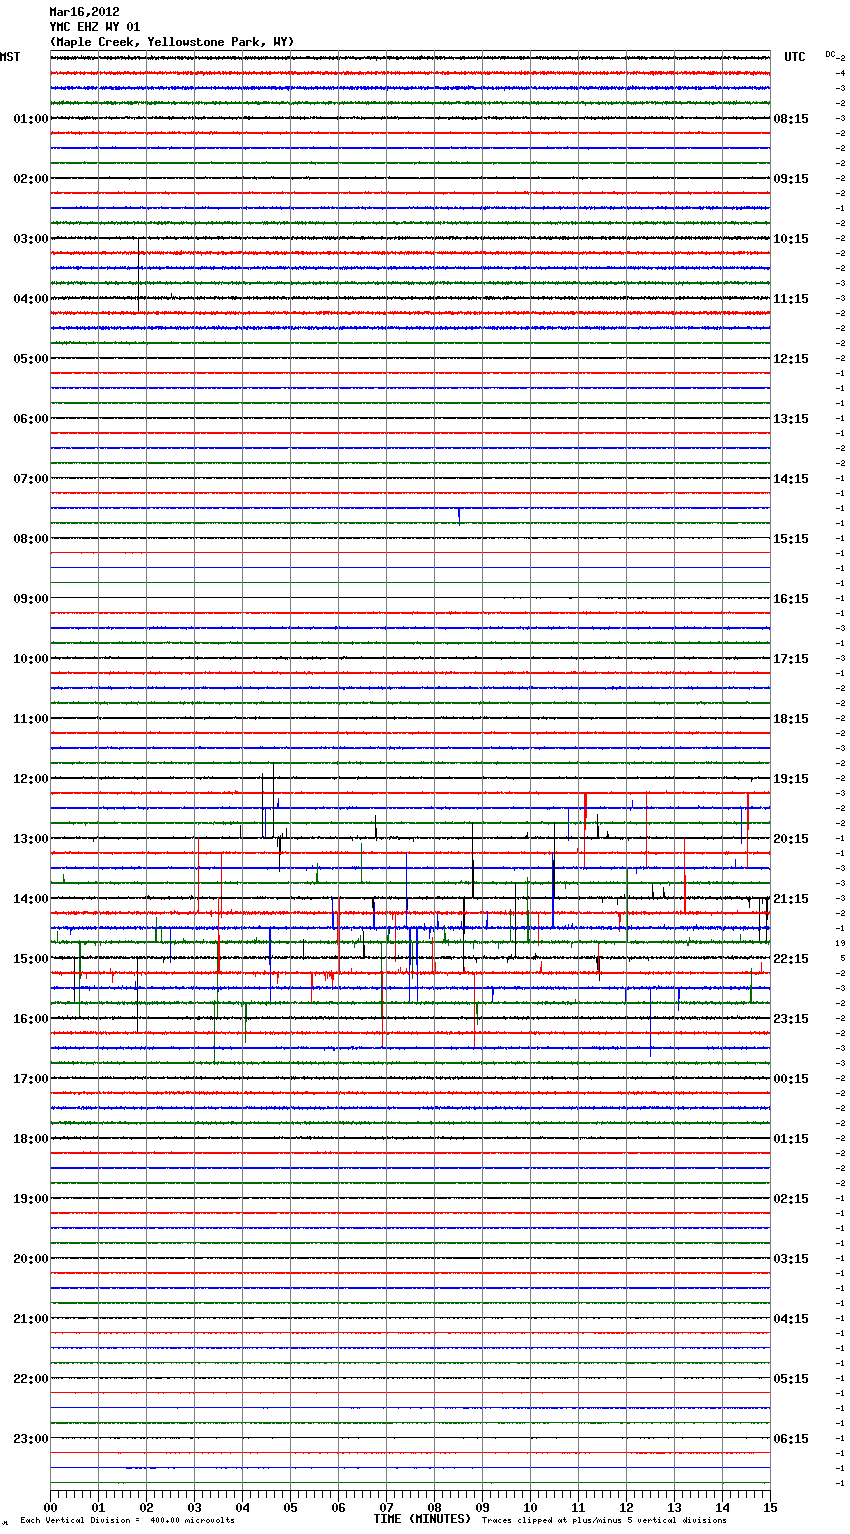The image size is (850, 1534).
Task: Click the 01:15 UTC time label
Action: pos(791,1139)
